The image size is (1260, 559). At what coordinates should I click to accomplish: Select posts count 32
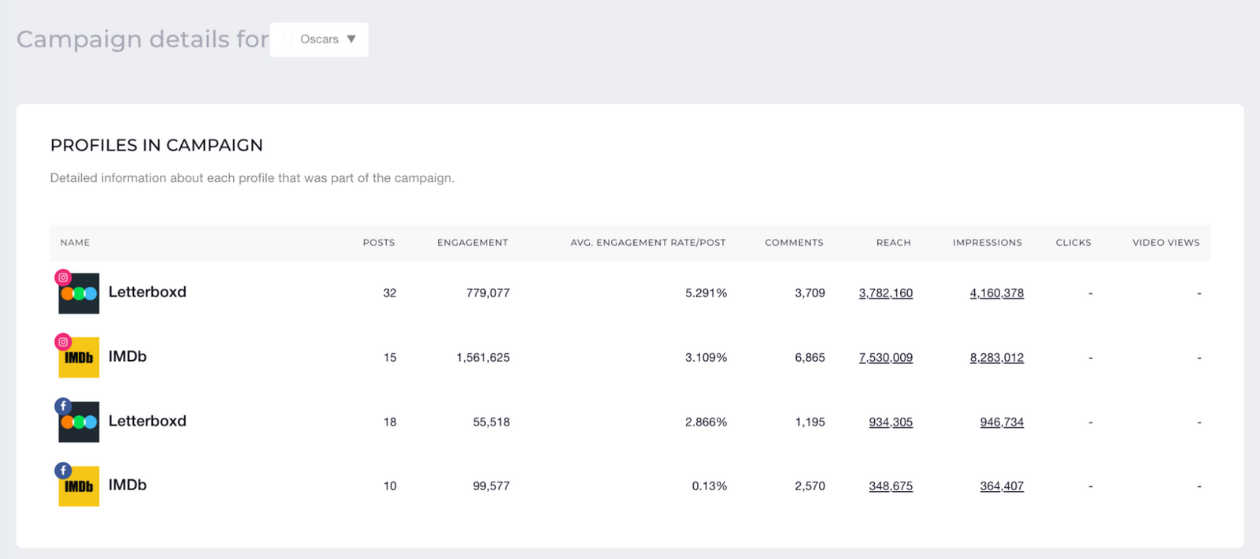tap(389, 293)
